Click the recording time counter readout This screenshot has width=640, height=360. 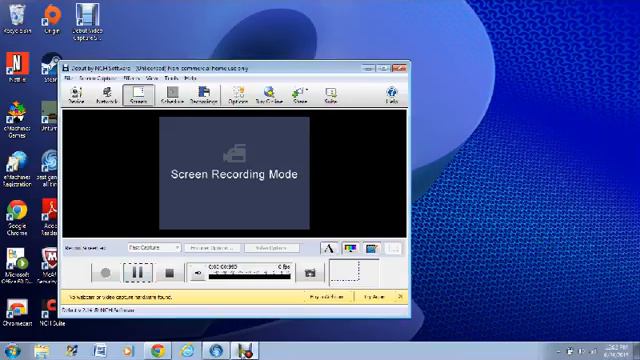pyautogui.click(x=222, y=267)
